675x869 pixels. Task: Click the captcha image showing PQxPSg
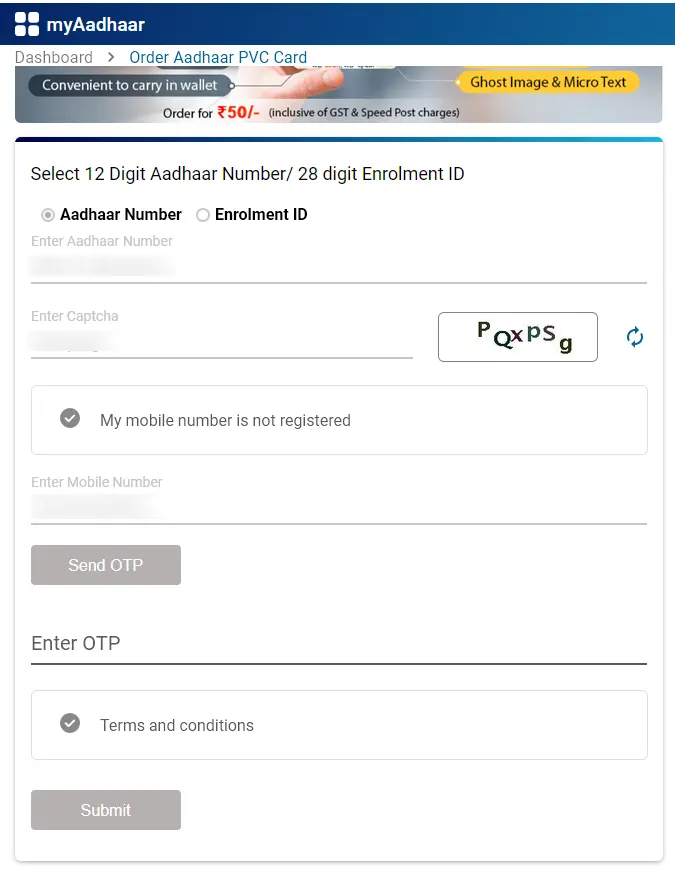pos(518,337)
